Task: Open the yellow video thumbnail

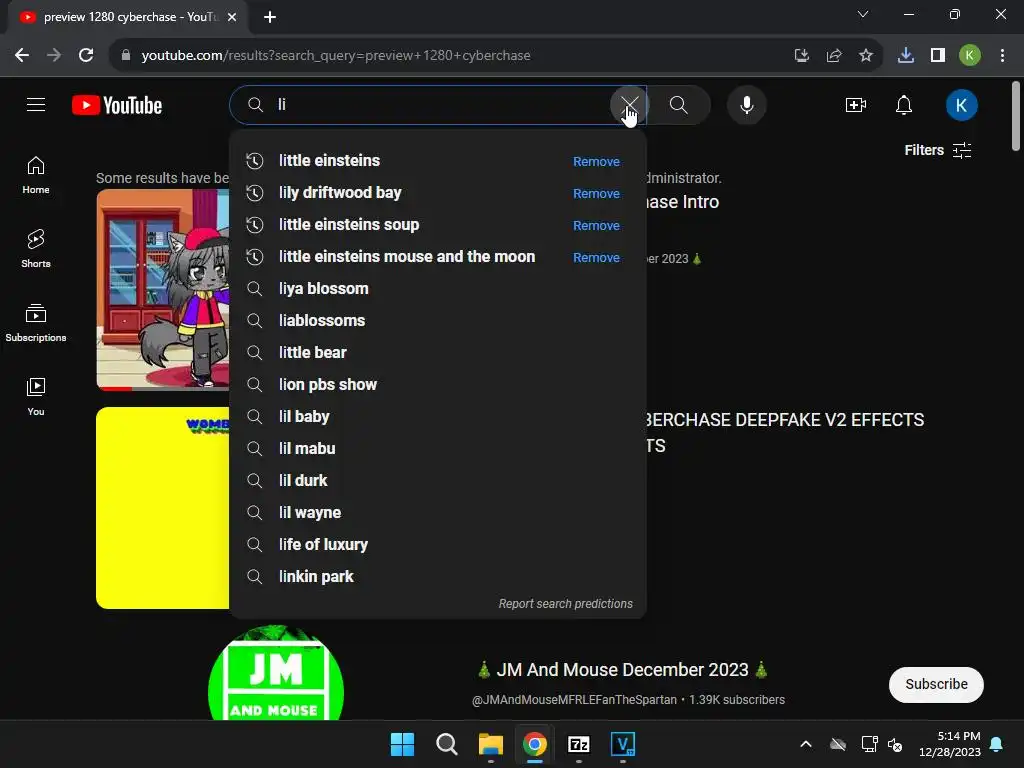Action: [x=163, y=508]
